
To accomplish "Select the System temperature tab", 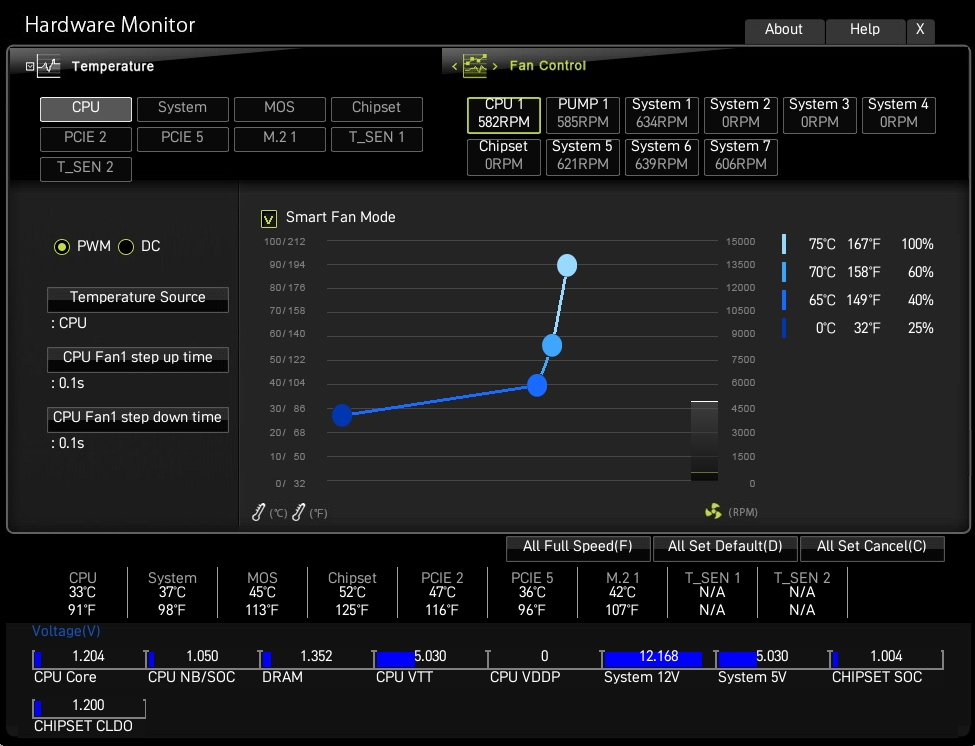I will 183,109.
